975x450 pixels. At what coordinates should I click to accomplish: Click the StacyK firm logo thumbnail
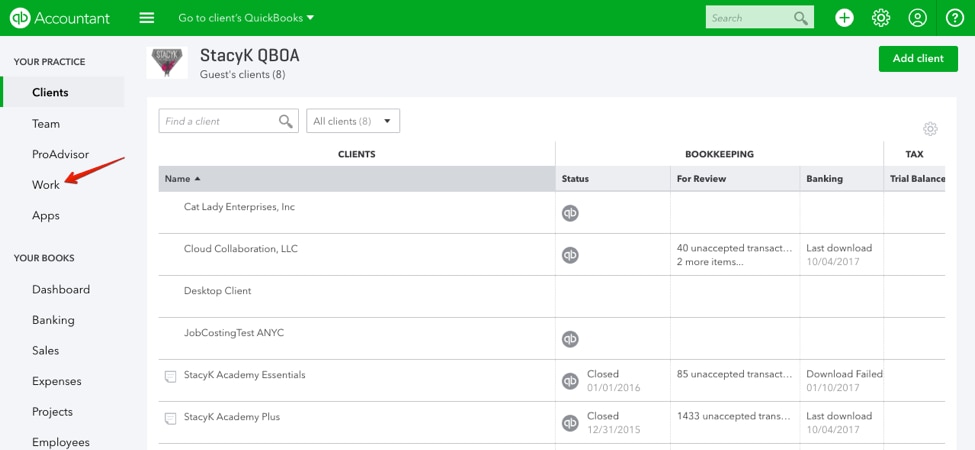click(167, 62)
